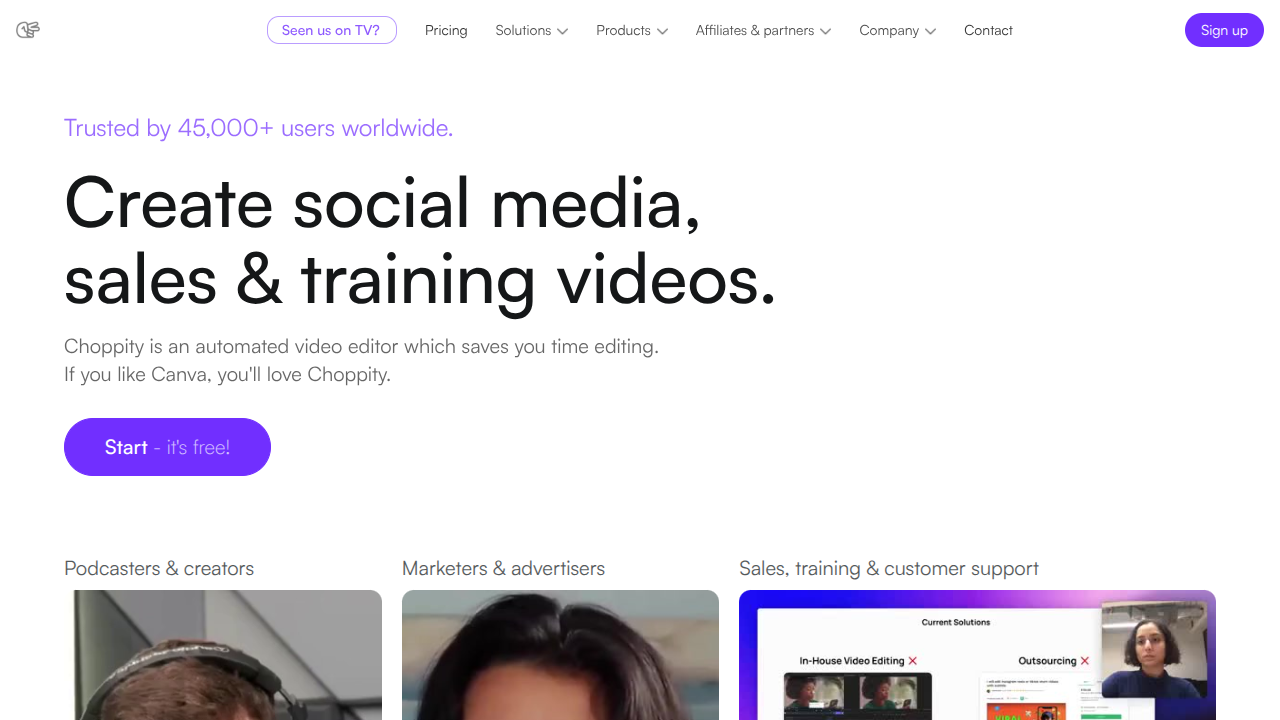1280x720 pixels.
Task: Open the Contact page from the navigation
Action: [x=988, y=31]
